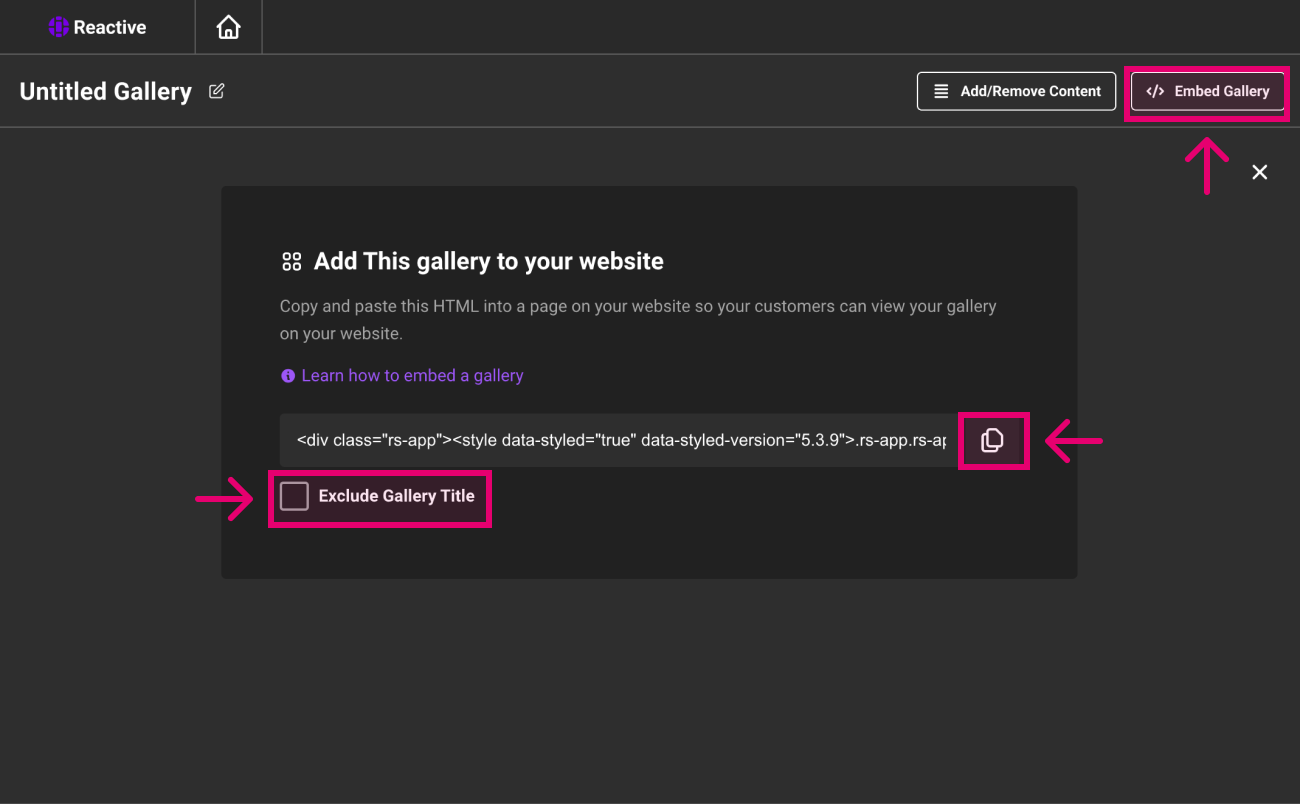Click 'Add This gallery to your website' heading
Screen dimensions: 1300x804
click(489, 261)
